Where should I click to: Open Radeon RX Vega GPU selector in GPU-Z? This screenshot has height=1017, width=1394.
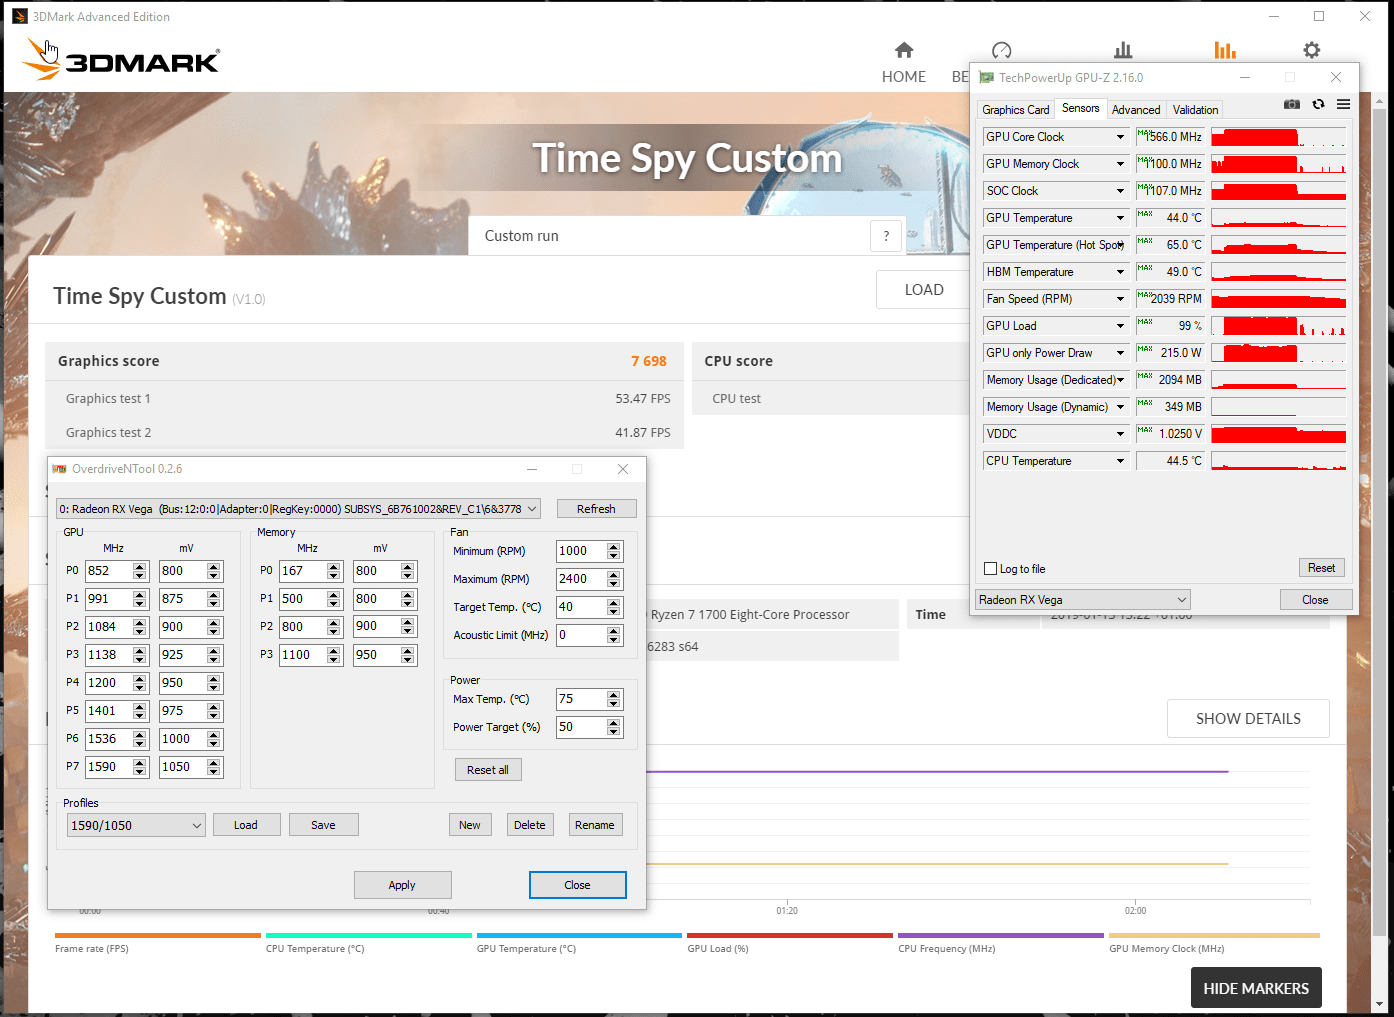pos(1083,600)
